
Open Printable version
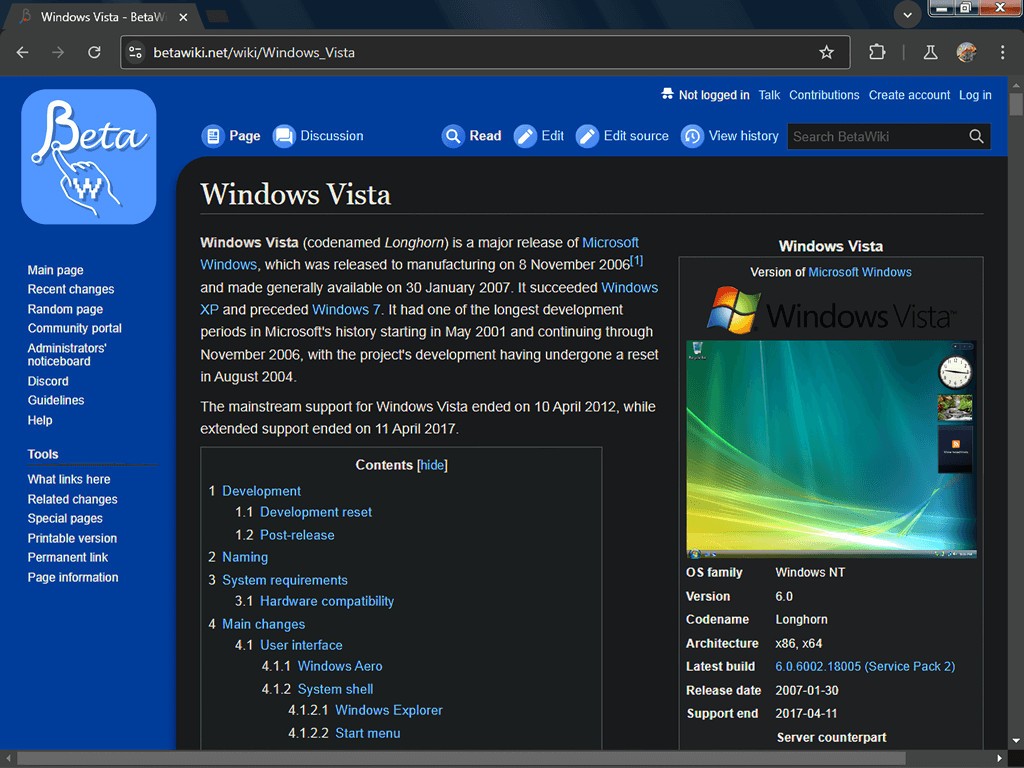[x=72, y=538]
